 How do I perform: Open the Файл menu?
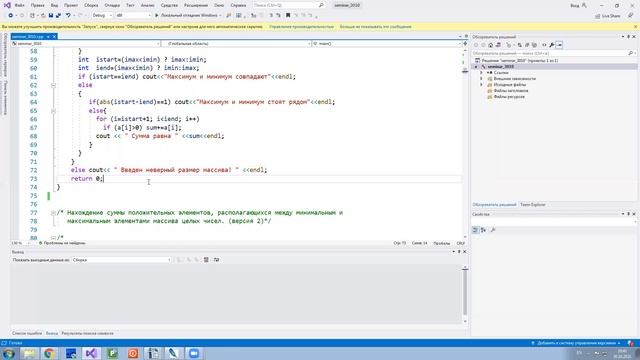pyautogui.click(x=20, y=5)
